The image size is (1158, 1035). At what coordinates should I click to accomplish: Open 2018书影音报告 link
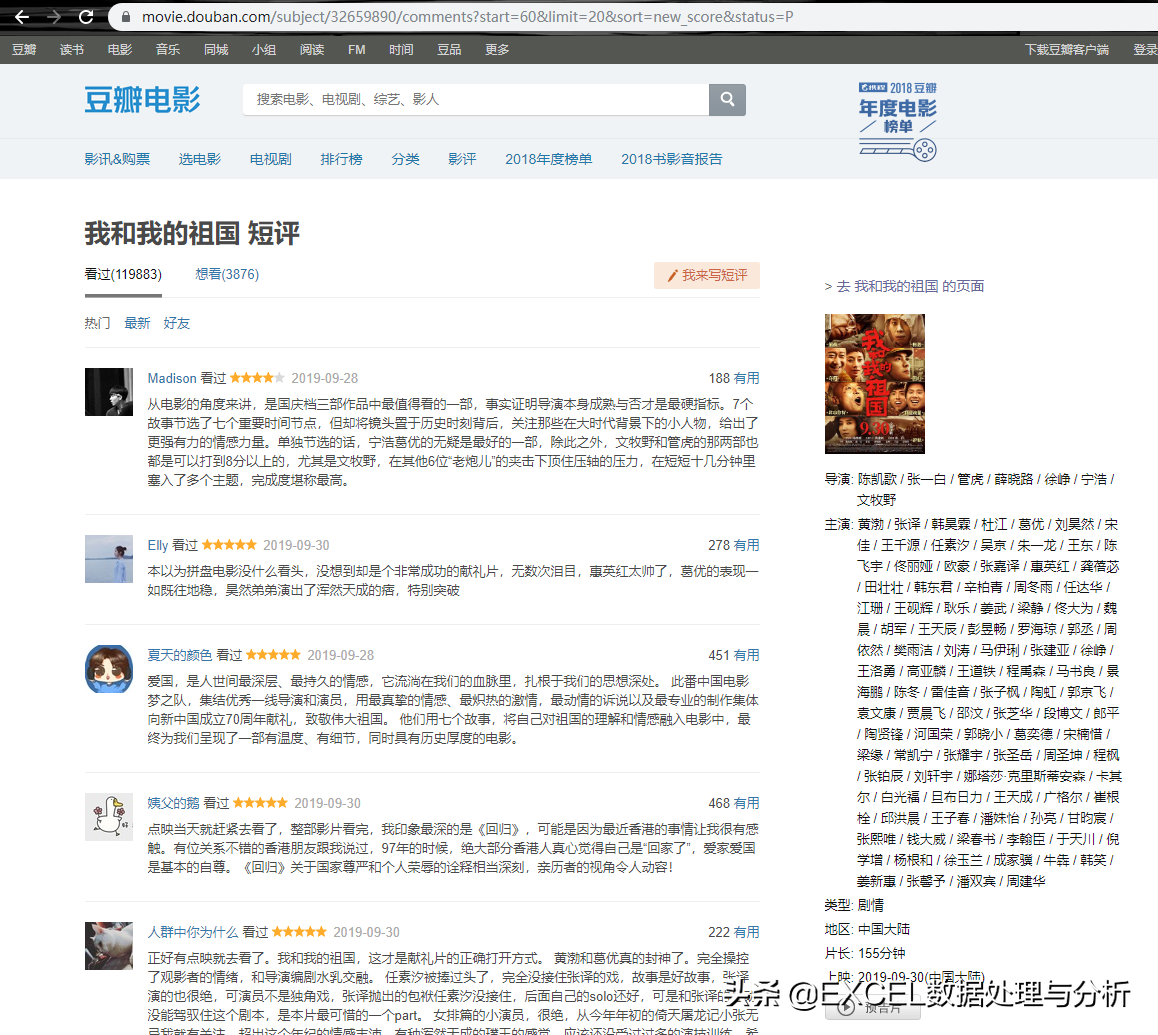pos(671,159)
